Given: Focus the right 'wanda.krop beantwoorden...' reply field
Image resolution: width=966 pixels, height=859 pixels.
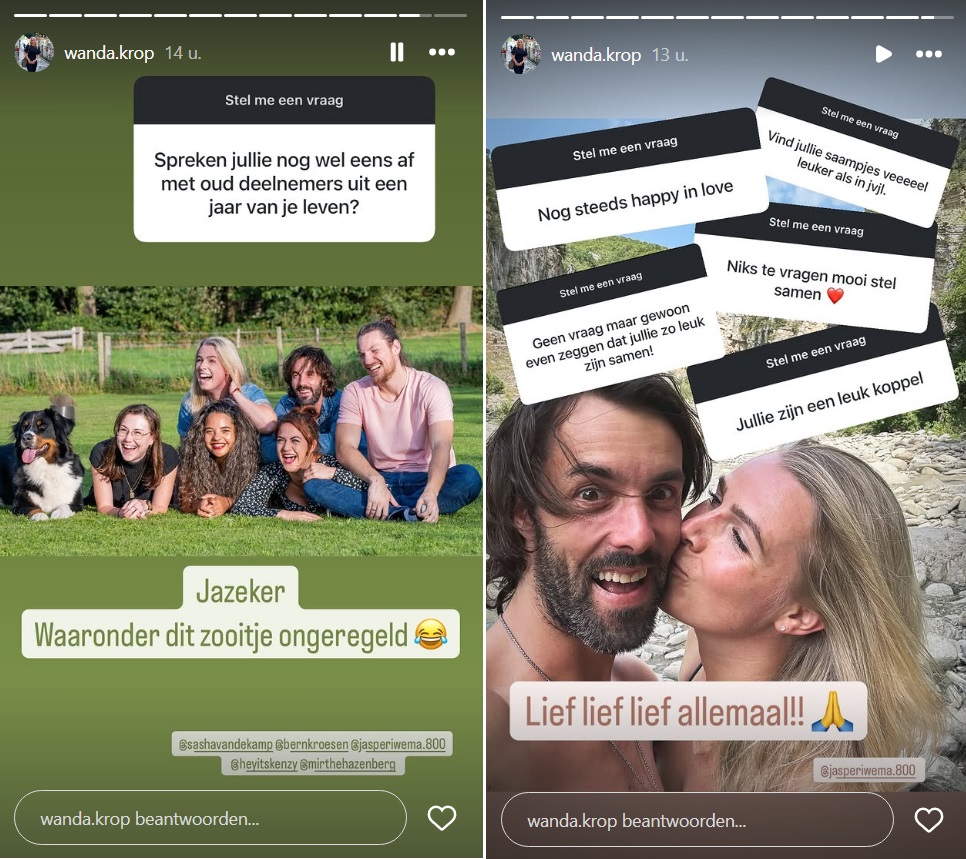Looking at the screenshot, I should point(697,820).
